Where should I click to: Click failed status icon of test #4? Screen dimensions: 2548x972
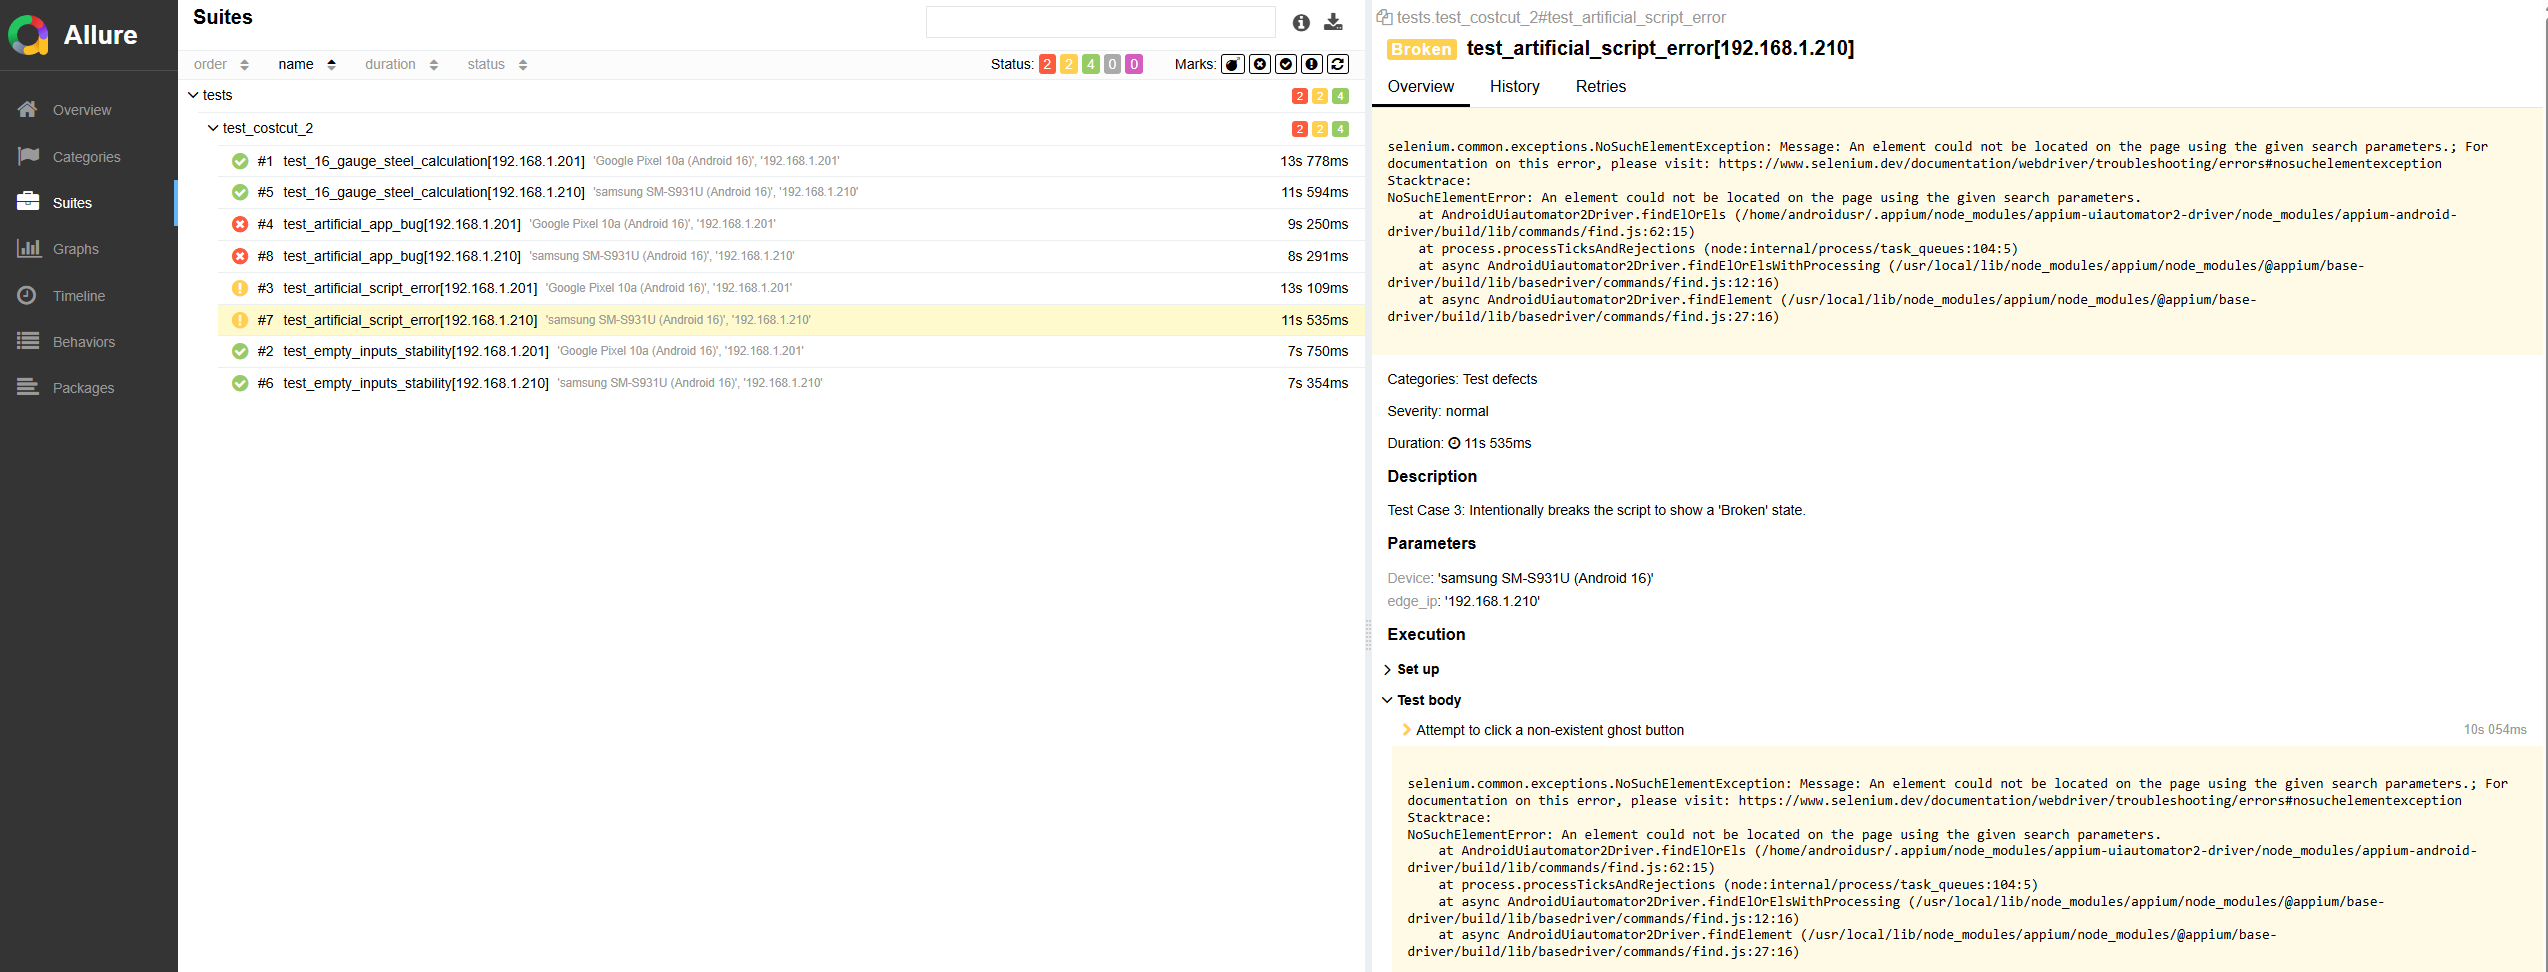click(240, 224)
